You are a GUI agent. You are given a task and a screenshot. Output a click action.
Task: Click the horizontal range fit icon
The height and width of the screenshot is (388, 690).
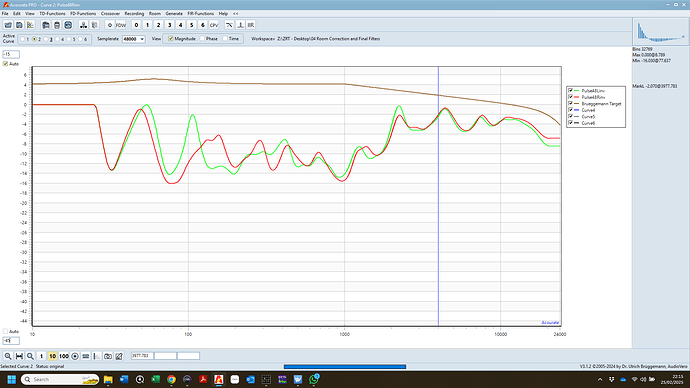[x=19, y=356]
